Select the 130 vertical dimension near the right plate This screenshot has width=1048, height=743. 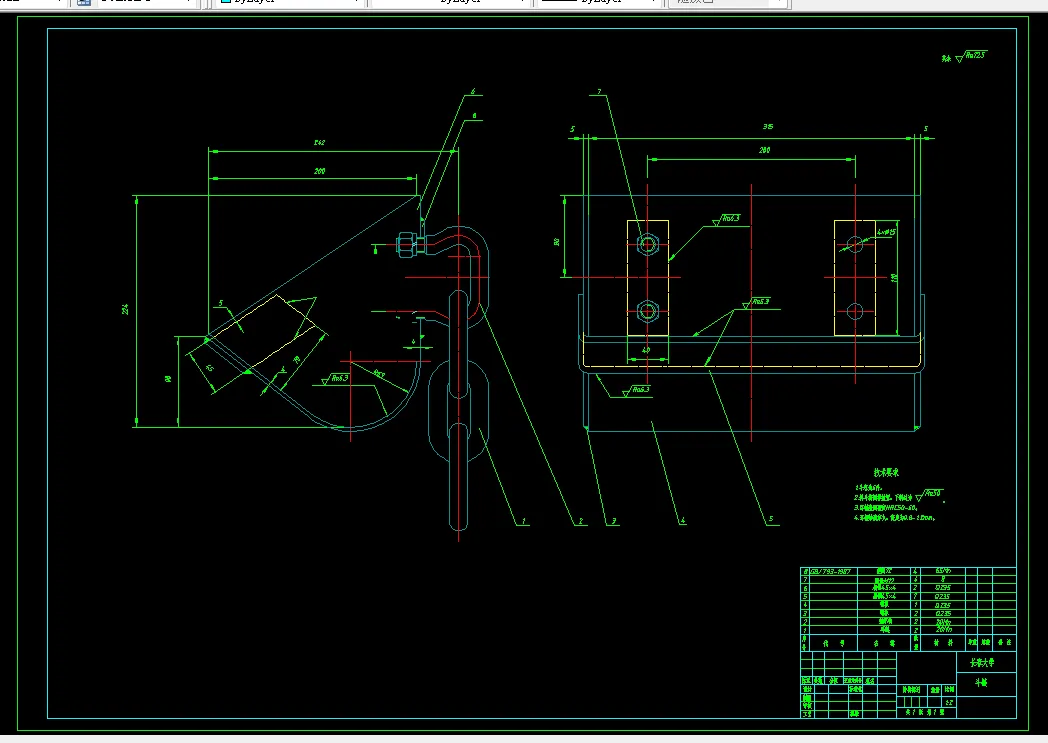[894, 277]
